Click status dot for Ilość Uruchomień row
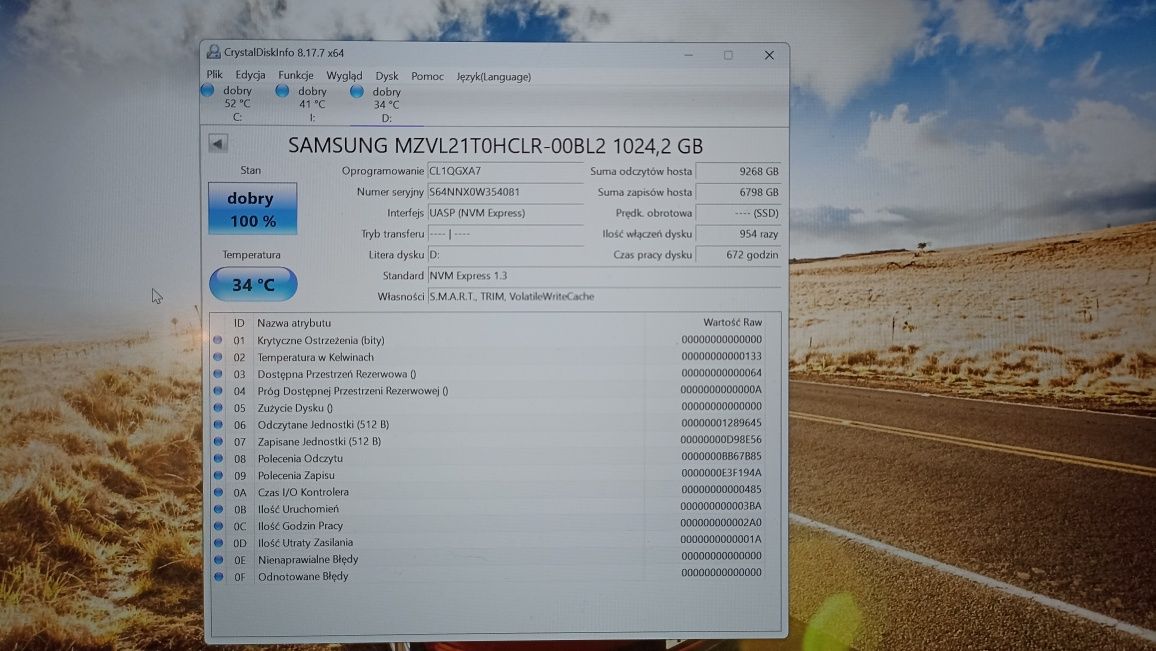Screen dimensions: 1156x651 pyautogui.click(x=218, y=509)
